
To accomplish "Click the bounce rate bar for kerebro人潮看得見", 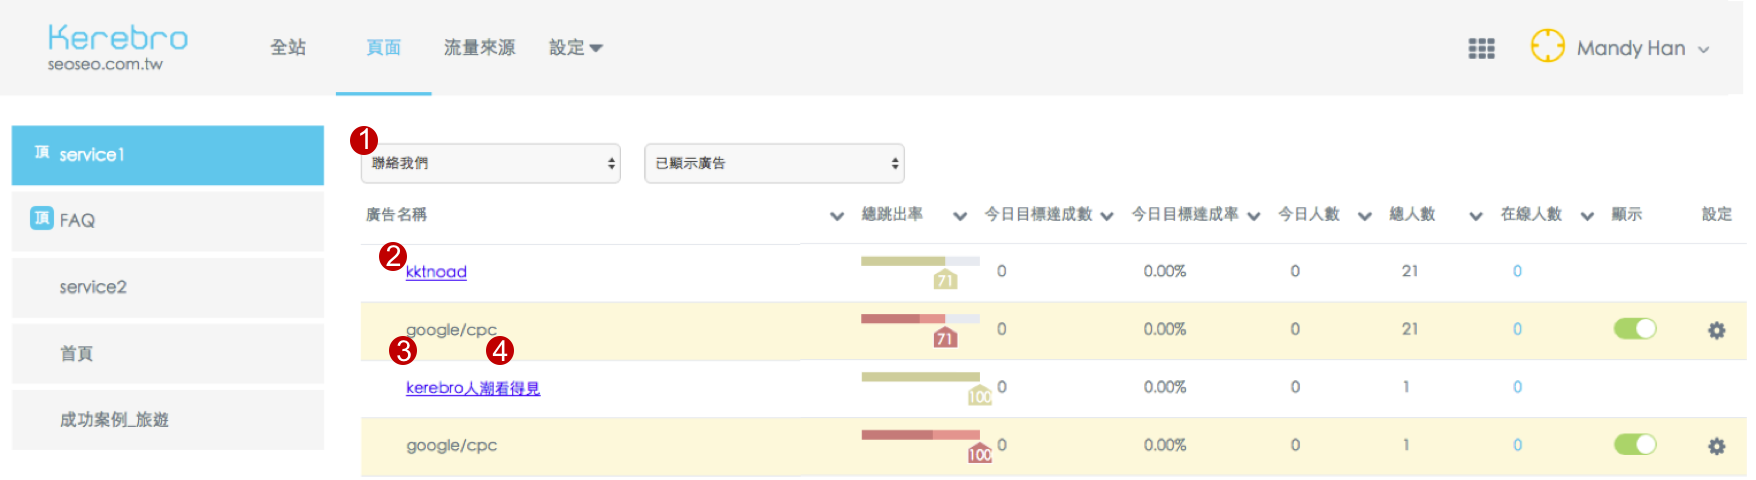I will (920, 377).
